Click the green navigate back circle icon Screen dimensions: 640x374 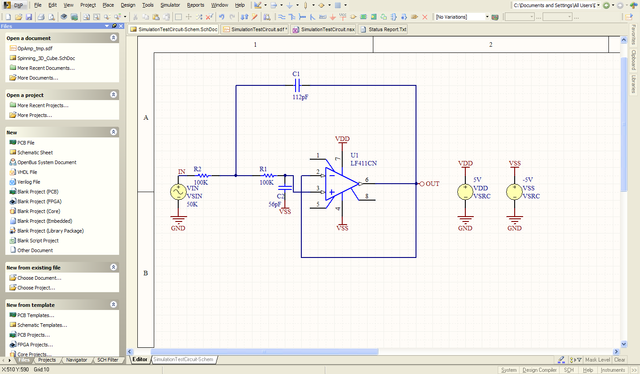(x=607, y=5)
